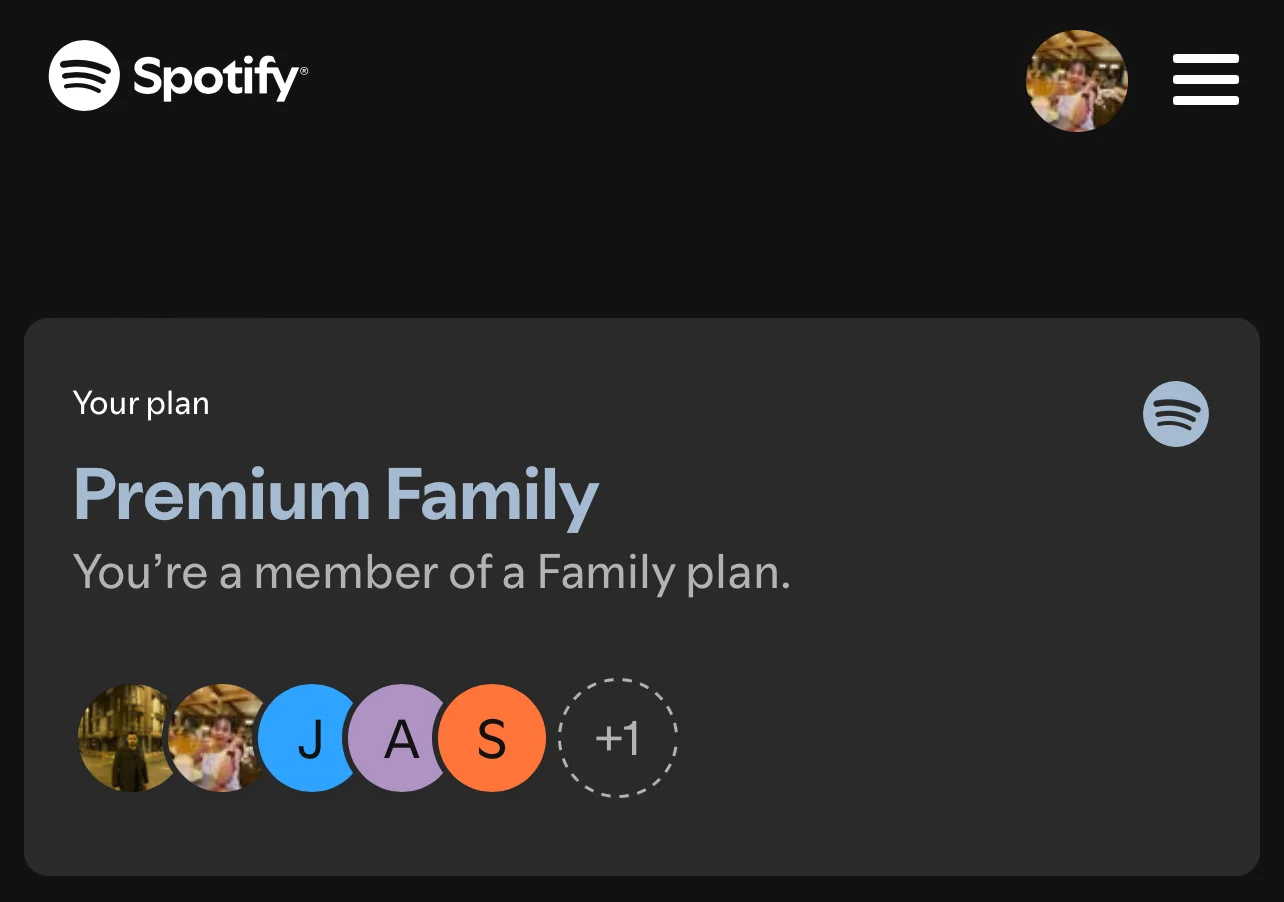Screen dimensions: 1284x902
Task: Open the hamburger menu
Action: [x=1205, y=79]
